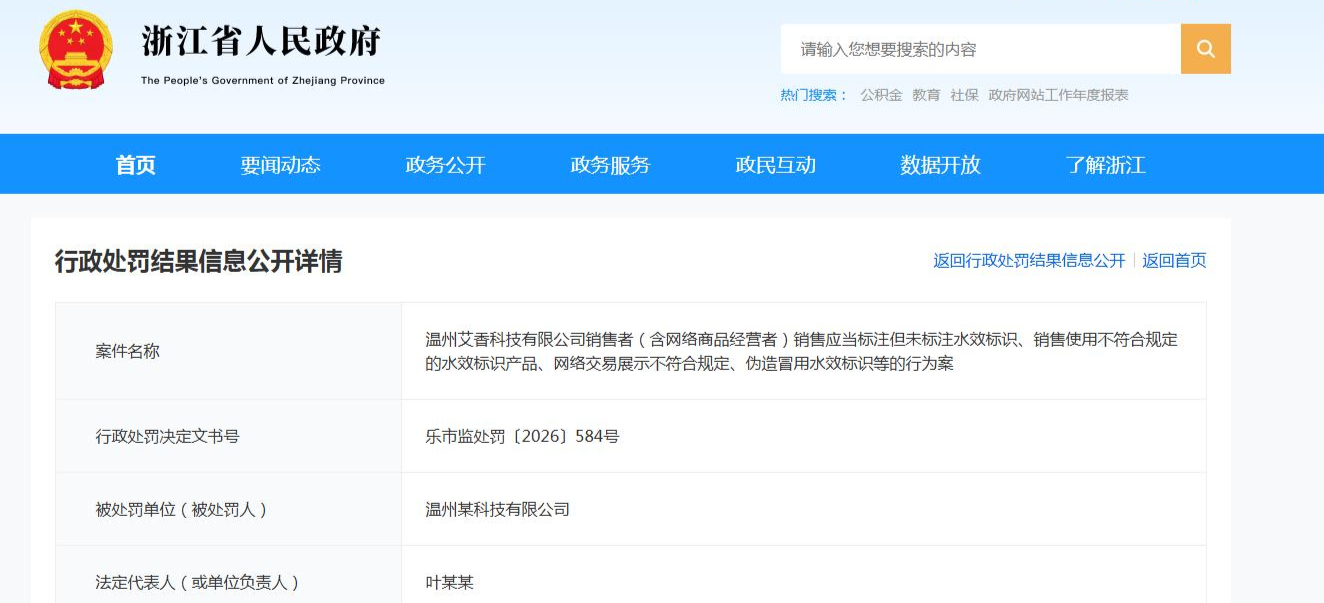Open the 数据开放 navigation tab
The width and height of the screenshot is (1324, 603).
[x=941, y=165]
